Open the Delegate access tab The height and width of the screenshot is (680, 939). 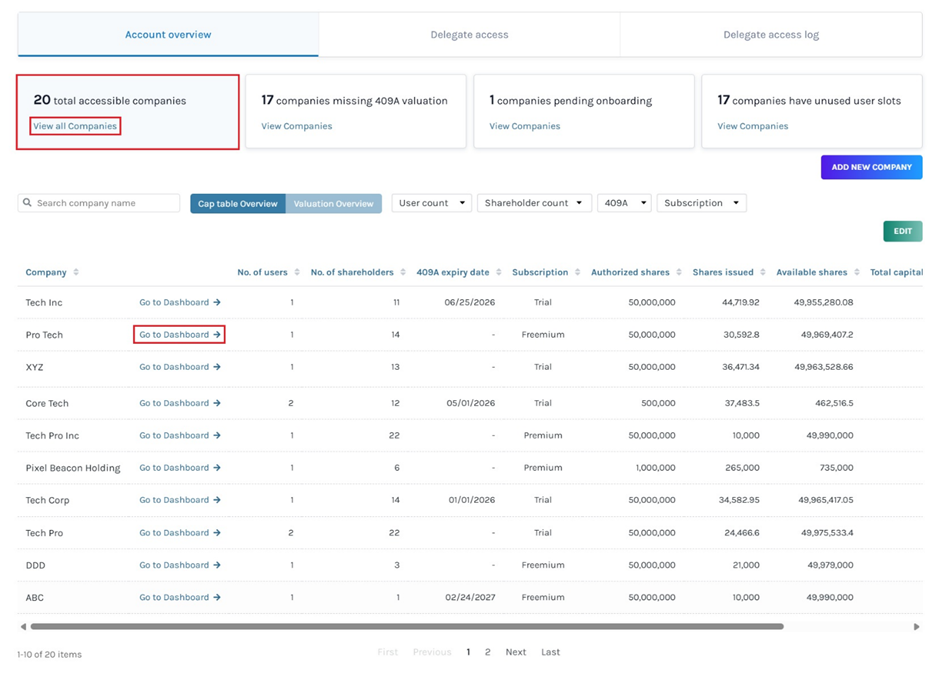pyautogui.click(x=469, y=35)
